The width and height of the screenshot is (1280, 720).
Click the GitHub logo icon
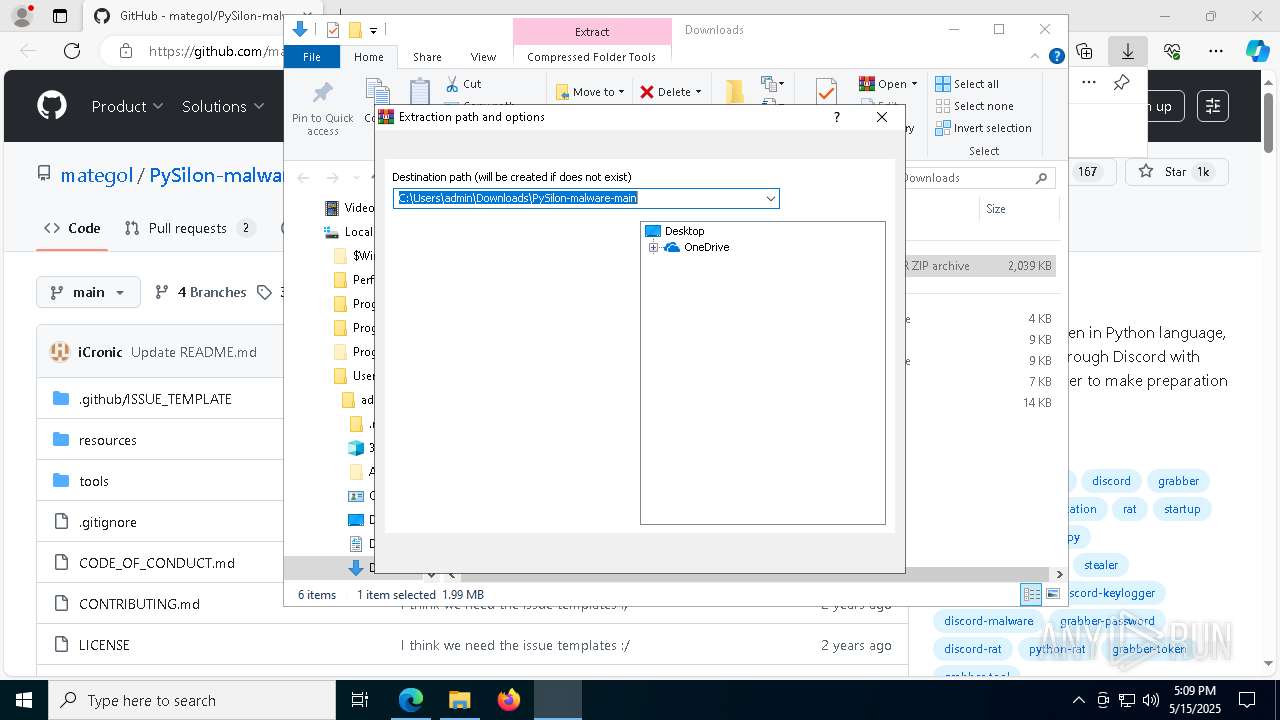coord(52,106)
